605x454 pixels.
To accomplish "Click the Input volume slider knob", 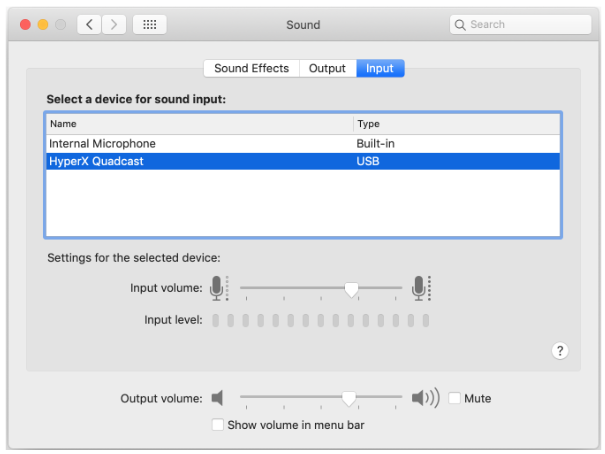I will (351, 288).
